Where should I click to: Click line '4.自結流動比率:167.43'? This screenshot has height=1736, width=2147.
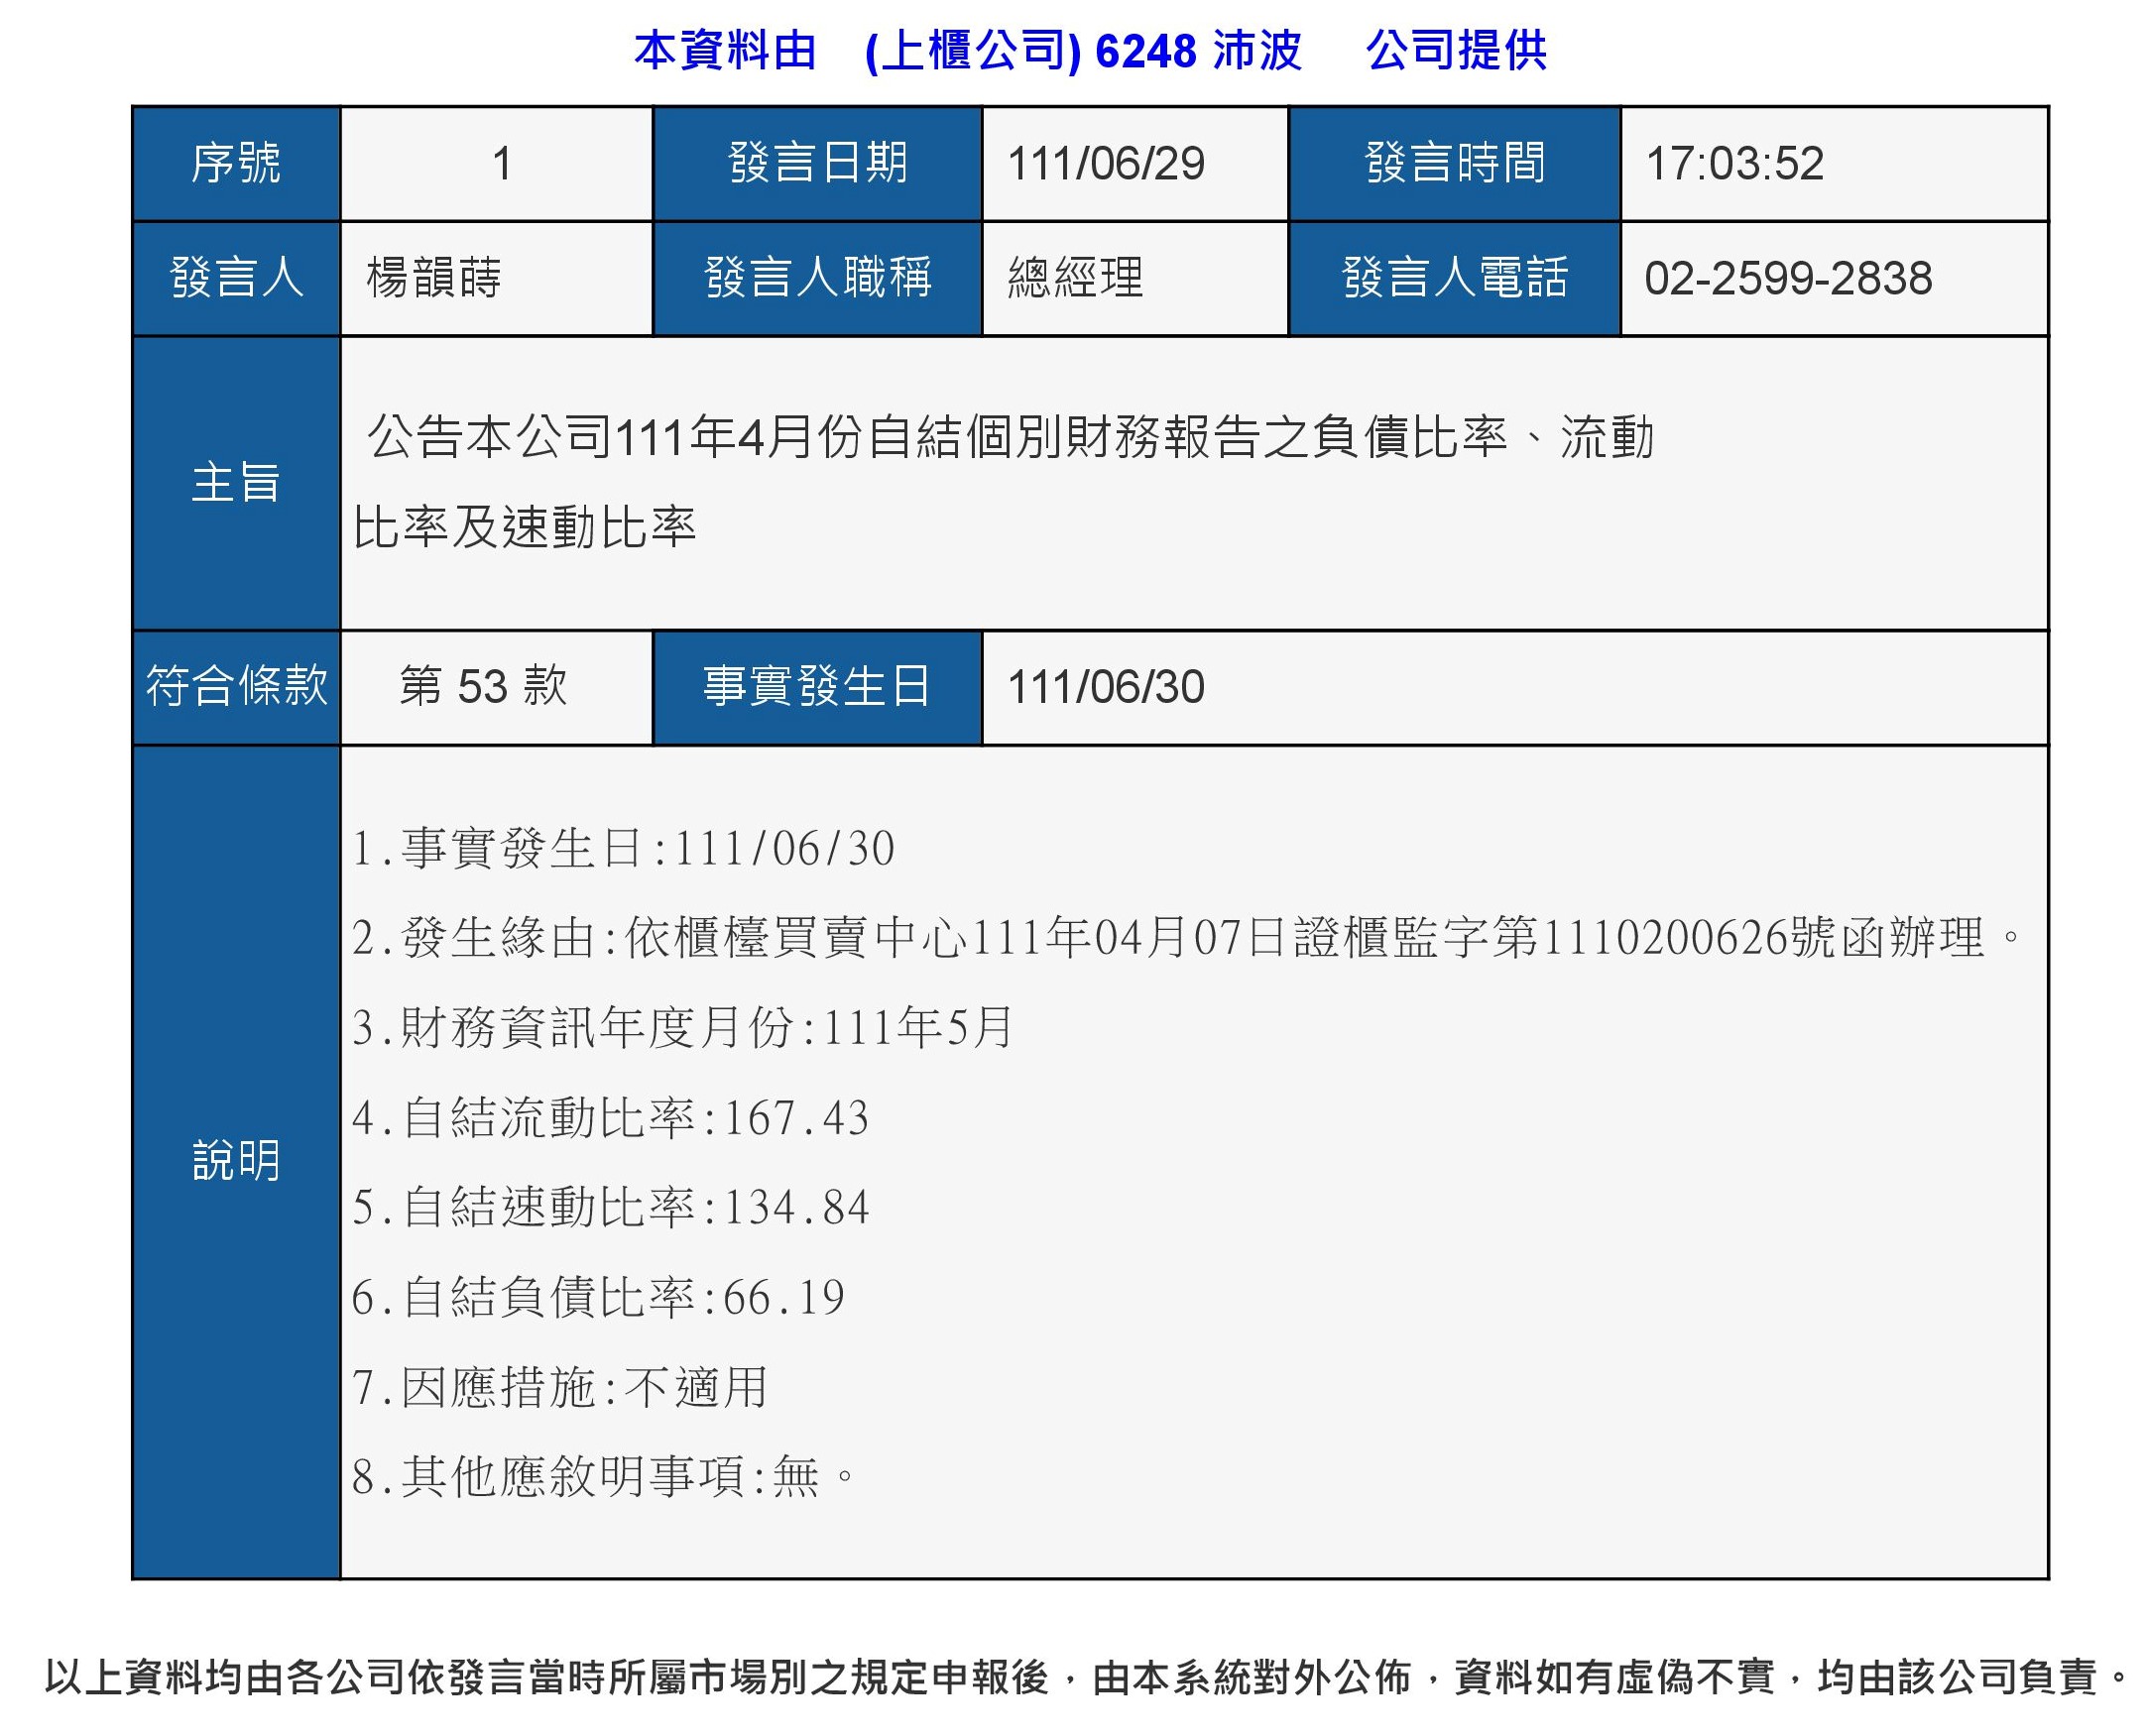pos(610,1117)
